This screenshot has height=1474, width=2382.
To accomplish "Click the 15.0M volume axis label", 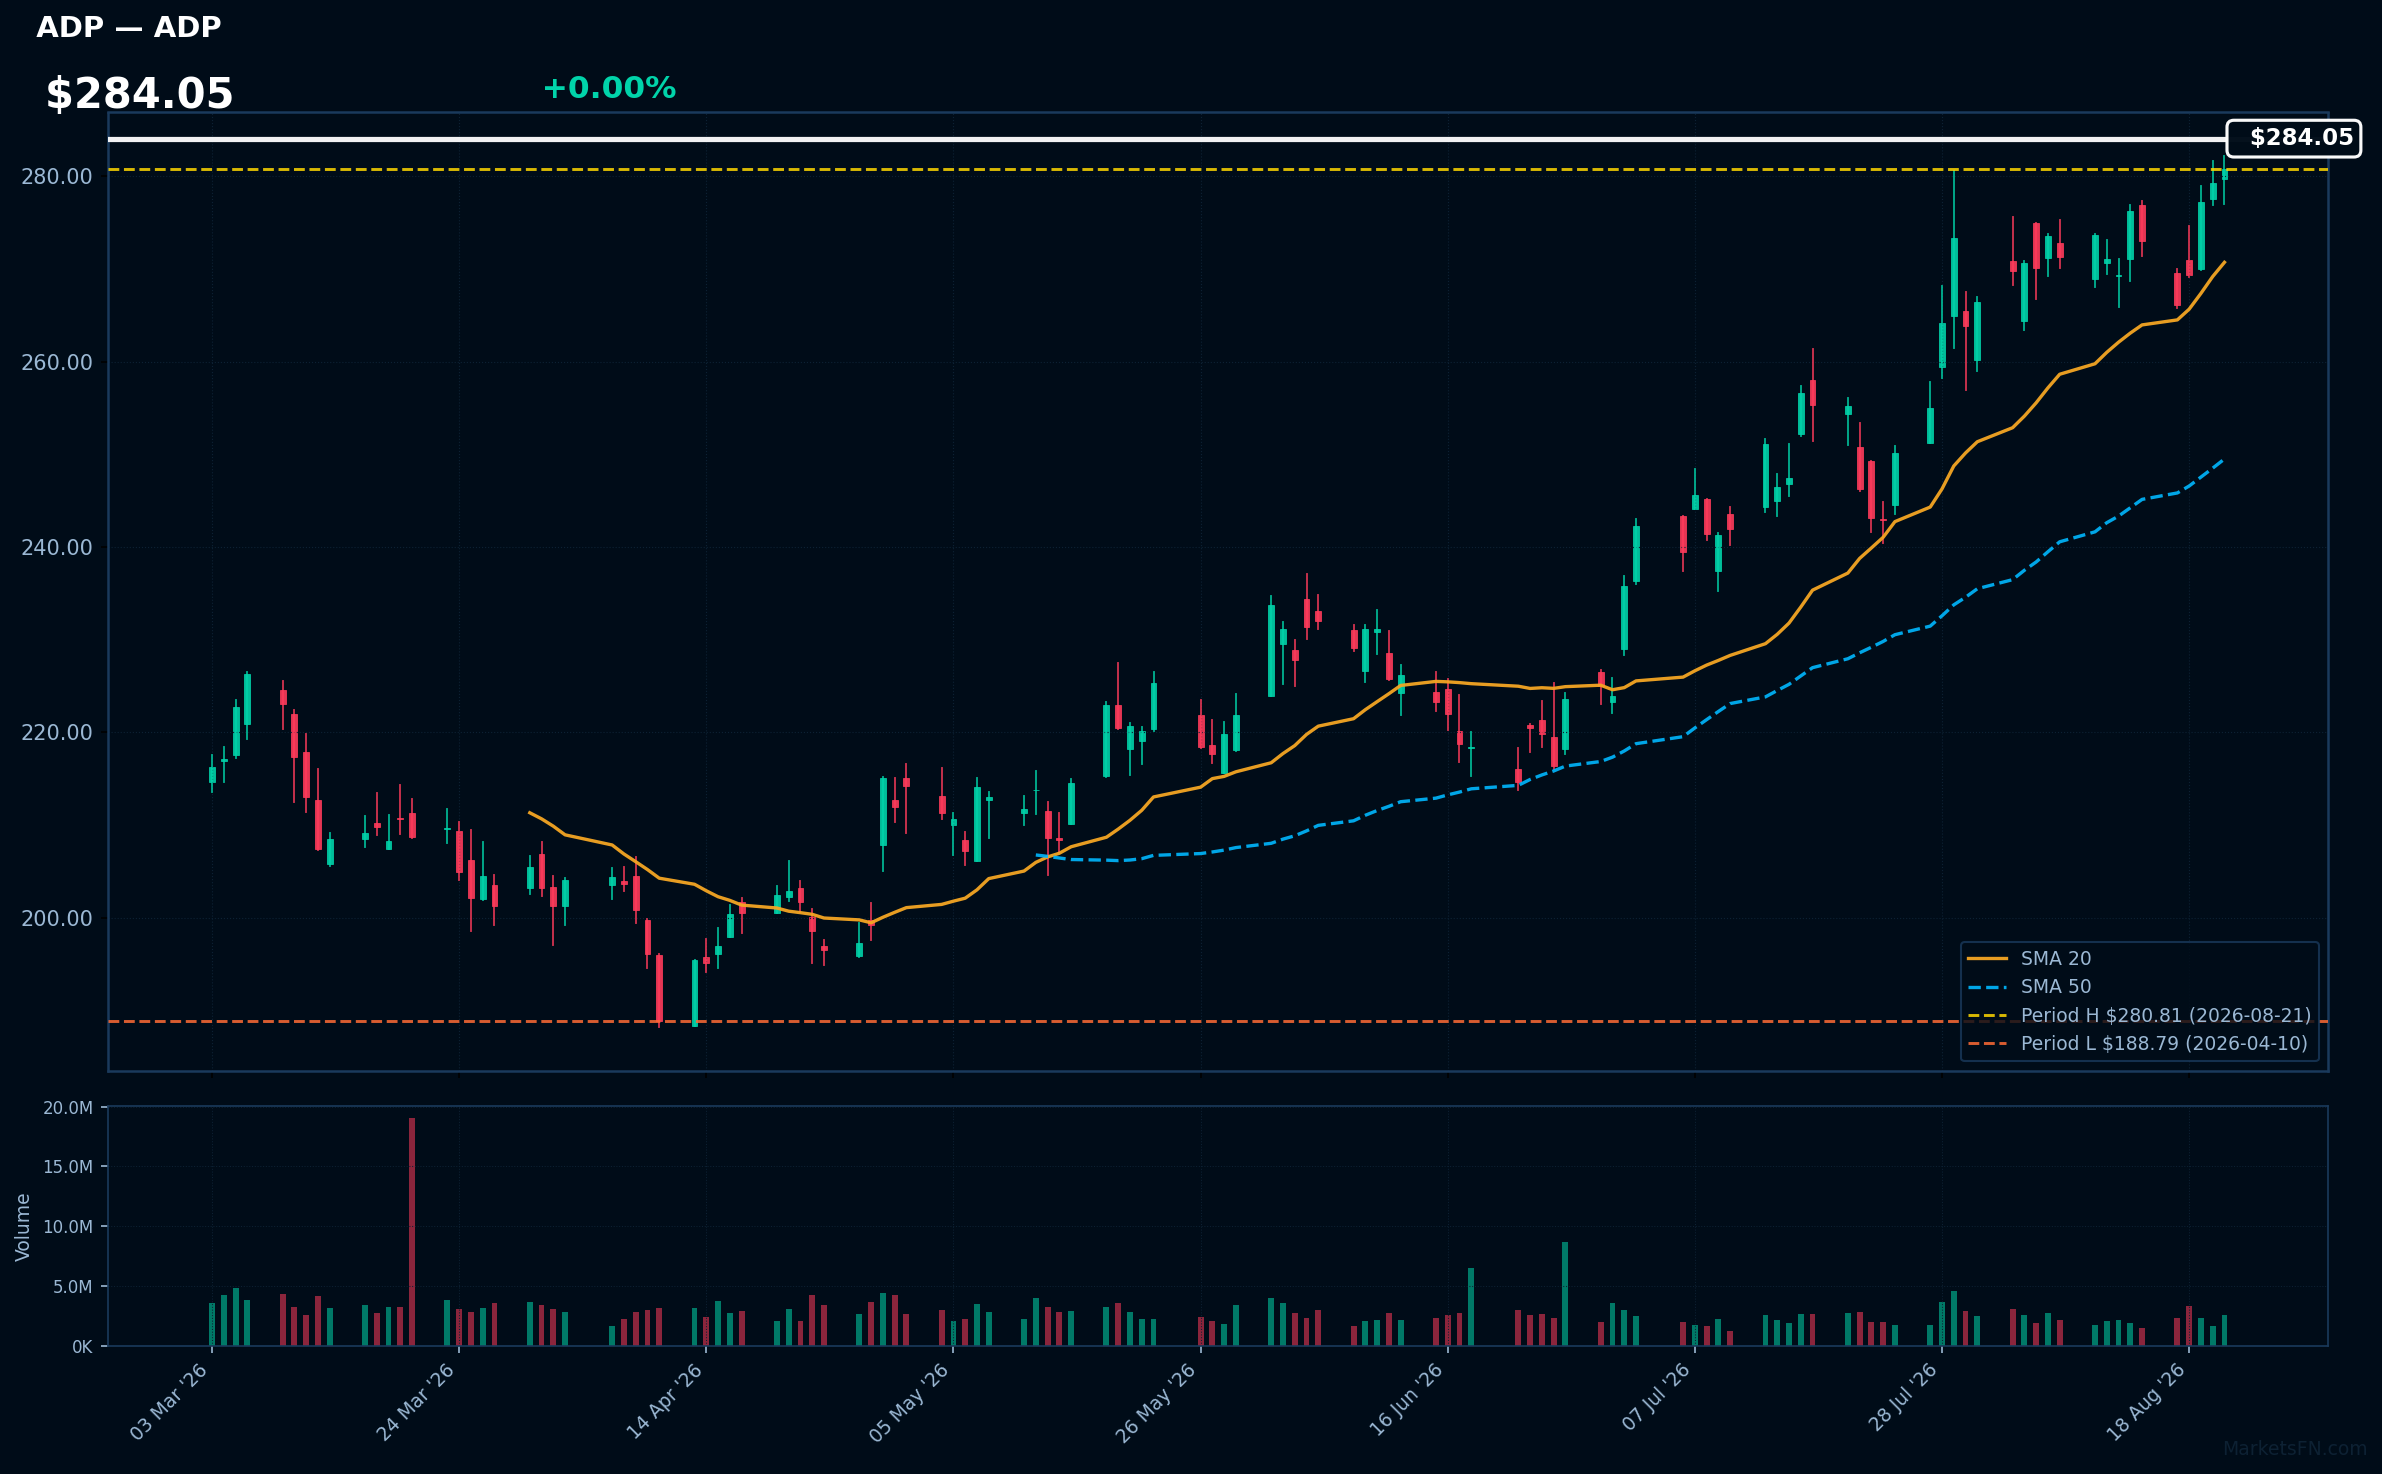I will pyautogui.click(x=68, y=1167).
